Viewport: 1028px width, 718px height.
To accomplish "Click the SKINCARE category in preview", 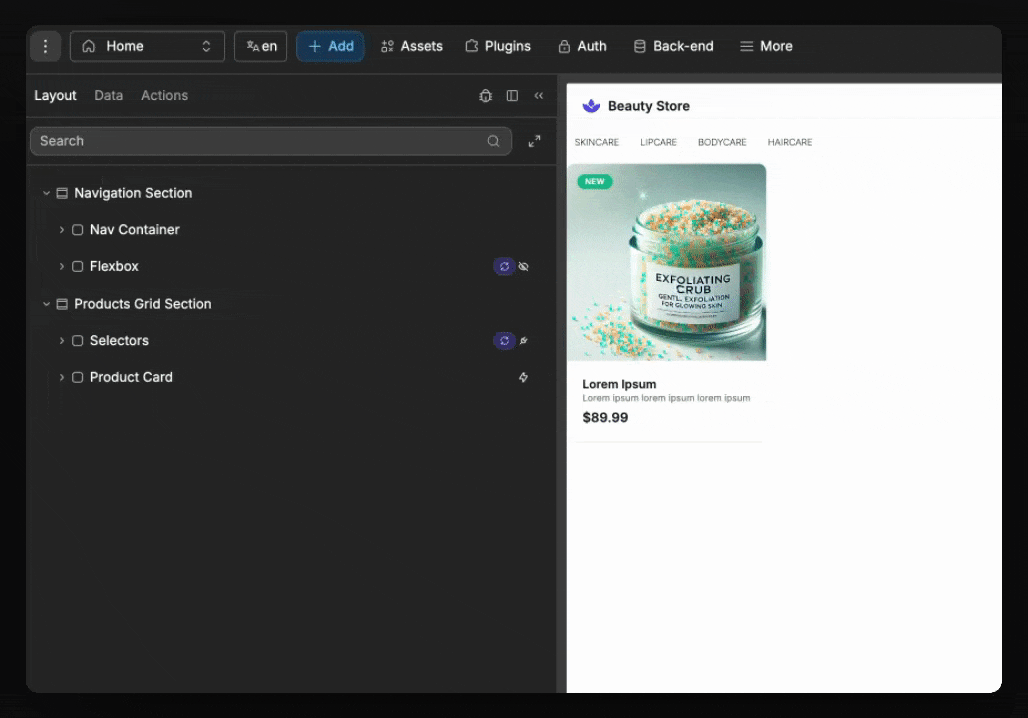I will pyautogui.click(x=596, y=143).
